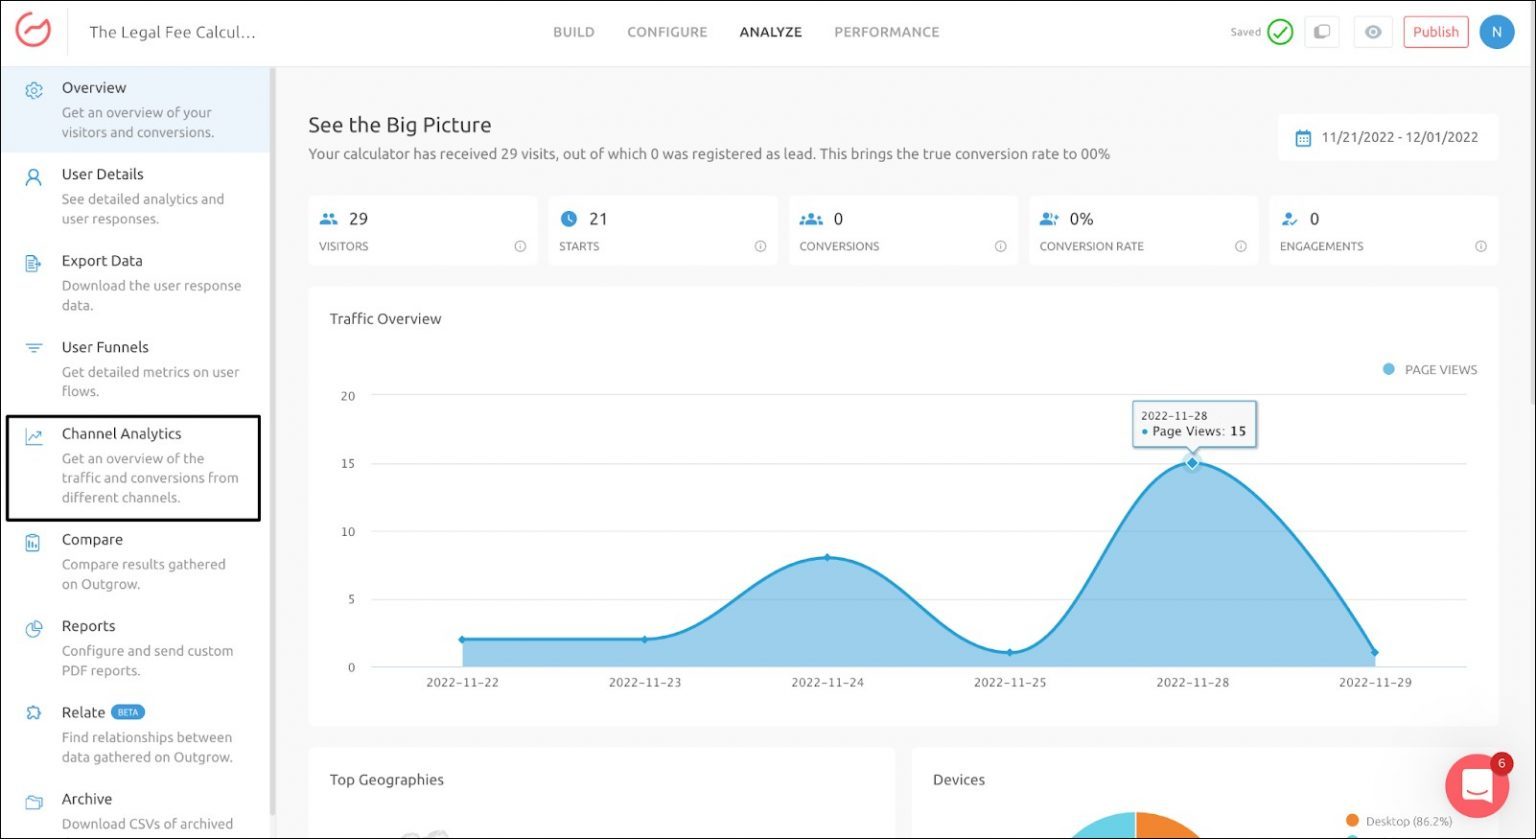This screenshot has width=1536, height=839.
Task: Open the user avatar N menu
Action: (x=1496, y=32)
